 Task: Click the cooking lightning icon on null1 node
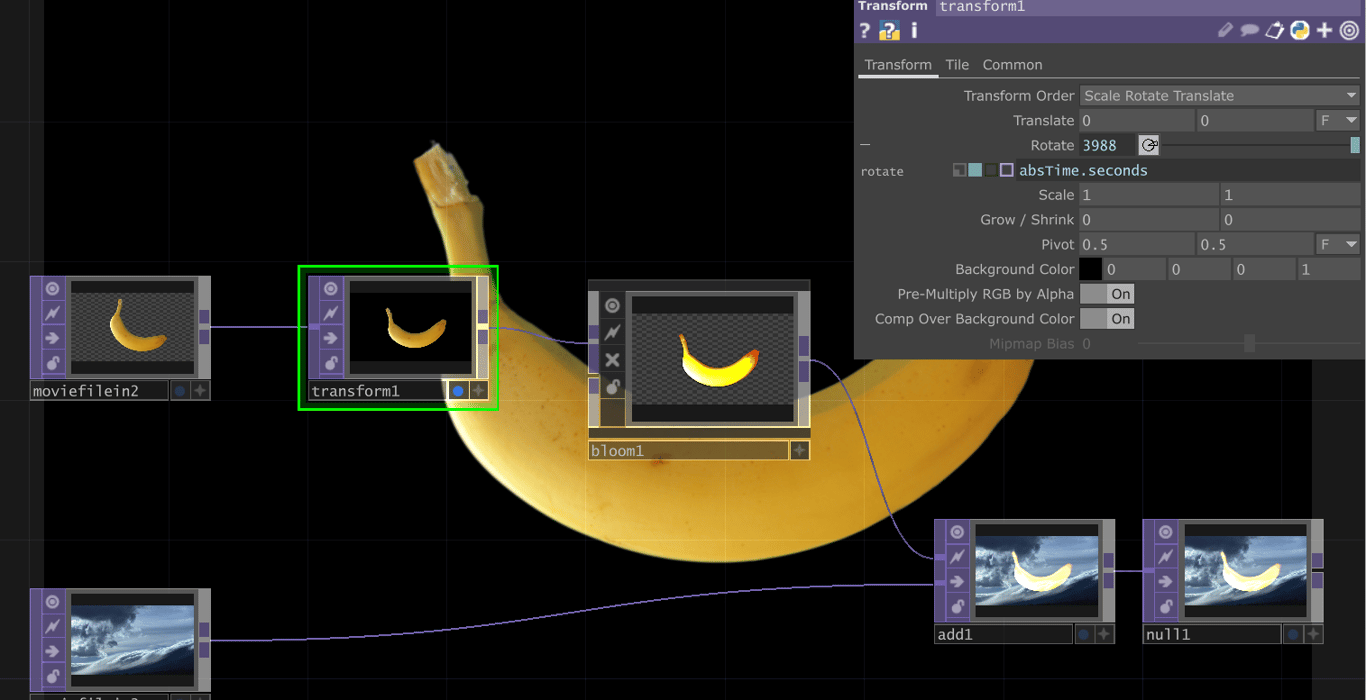point(1165,557)
